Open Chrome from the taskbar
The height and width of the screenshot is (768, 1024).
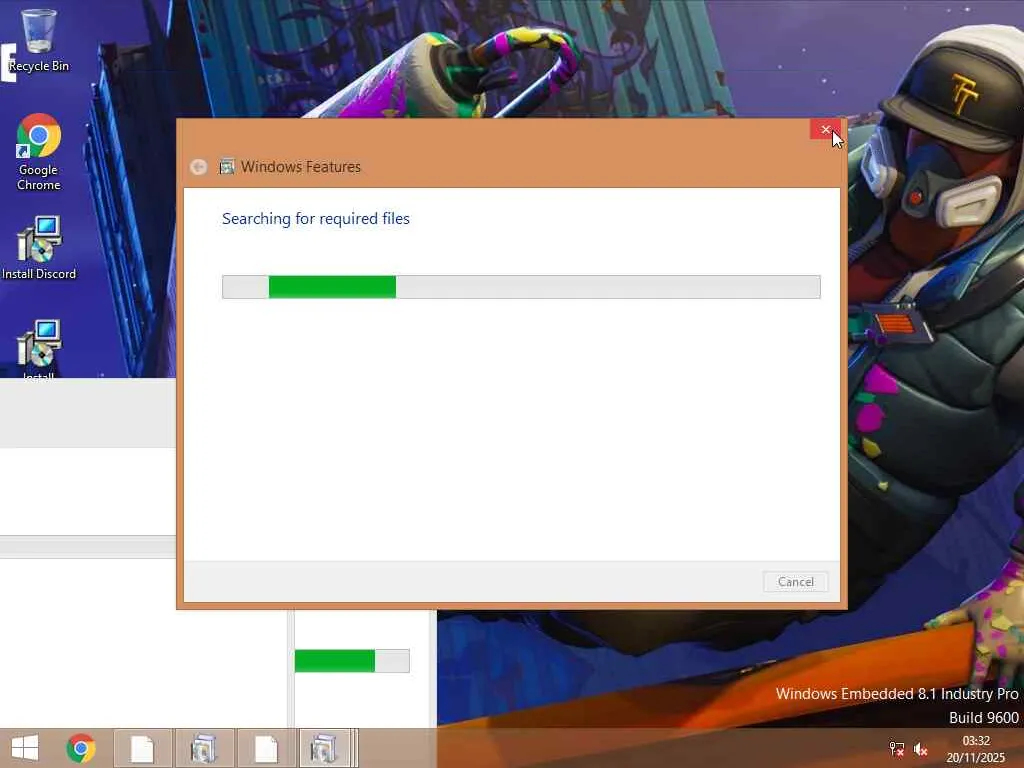tap(81, 748)
